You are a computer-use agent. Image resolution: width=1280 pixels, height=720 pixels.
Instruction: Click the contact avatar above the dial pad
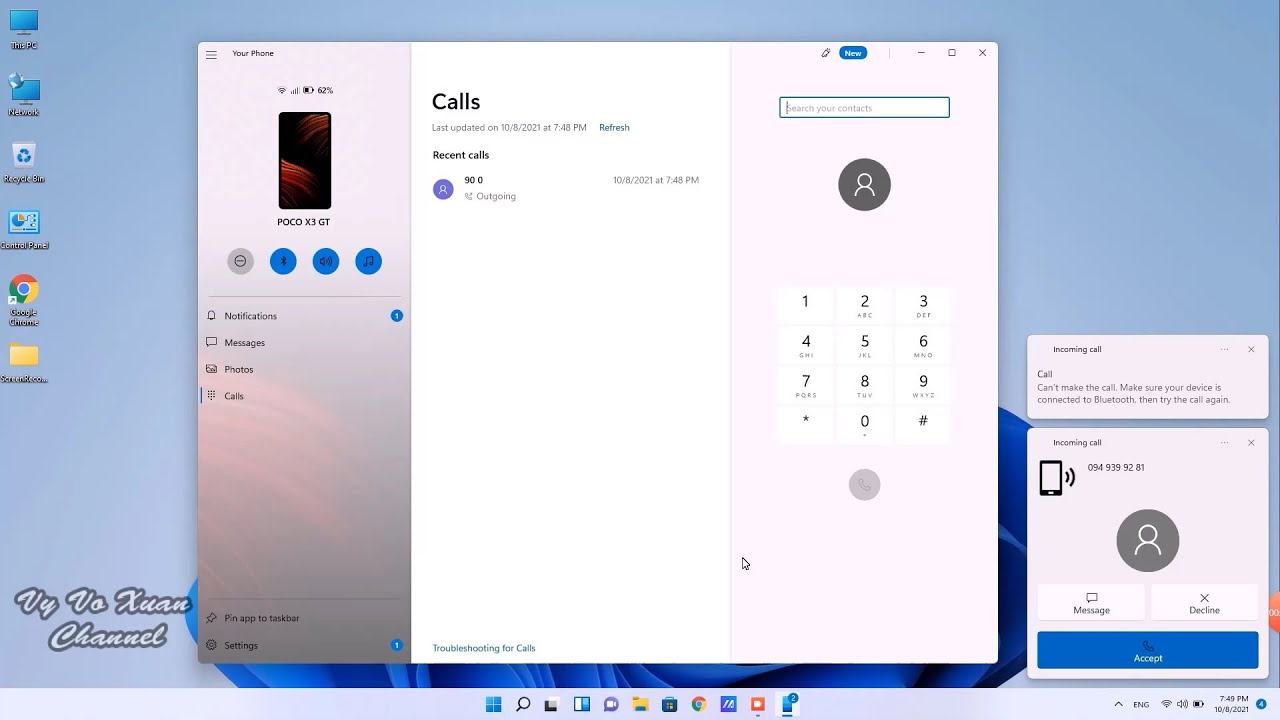864,185
